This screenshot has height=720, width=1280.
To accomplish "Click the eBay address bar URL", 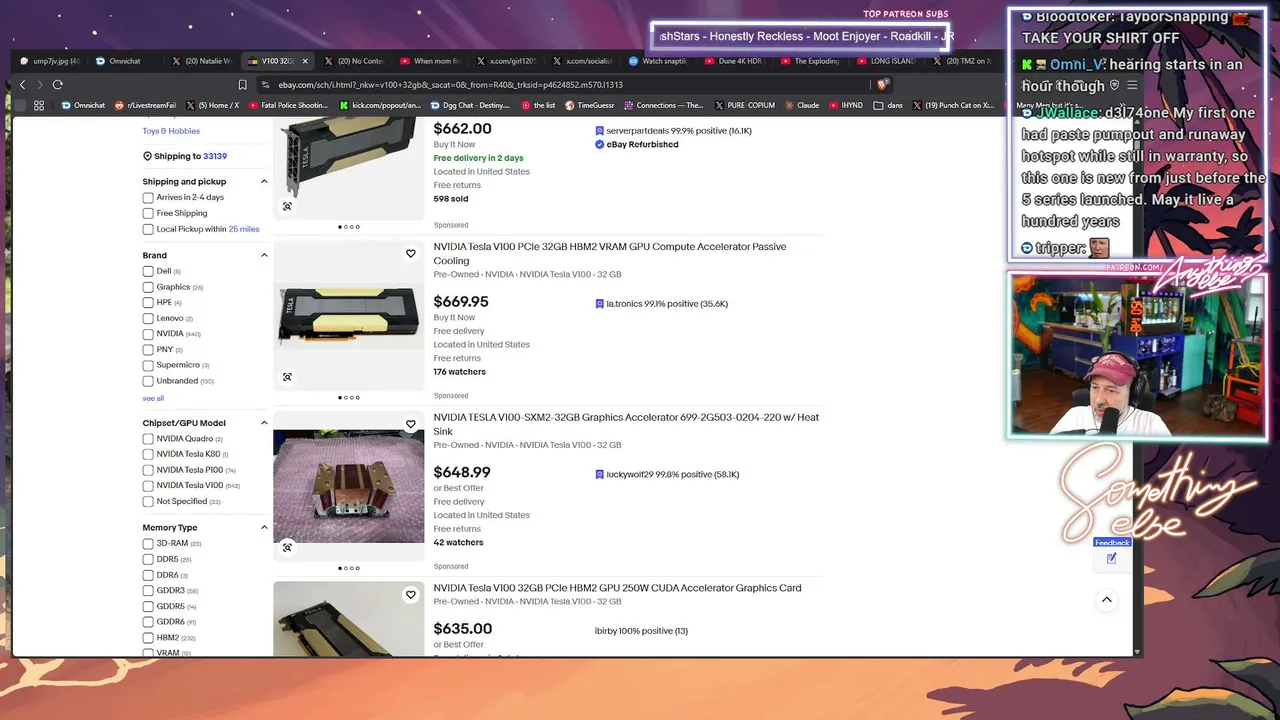I will click(450, 85).
